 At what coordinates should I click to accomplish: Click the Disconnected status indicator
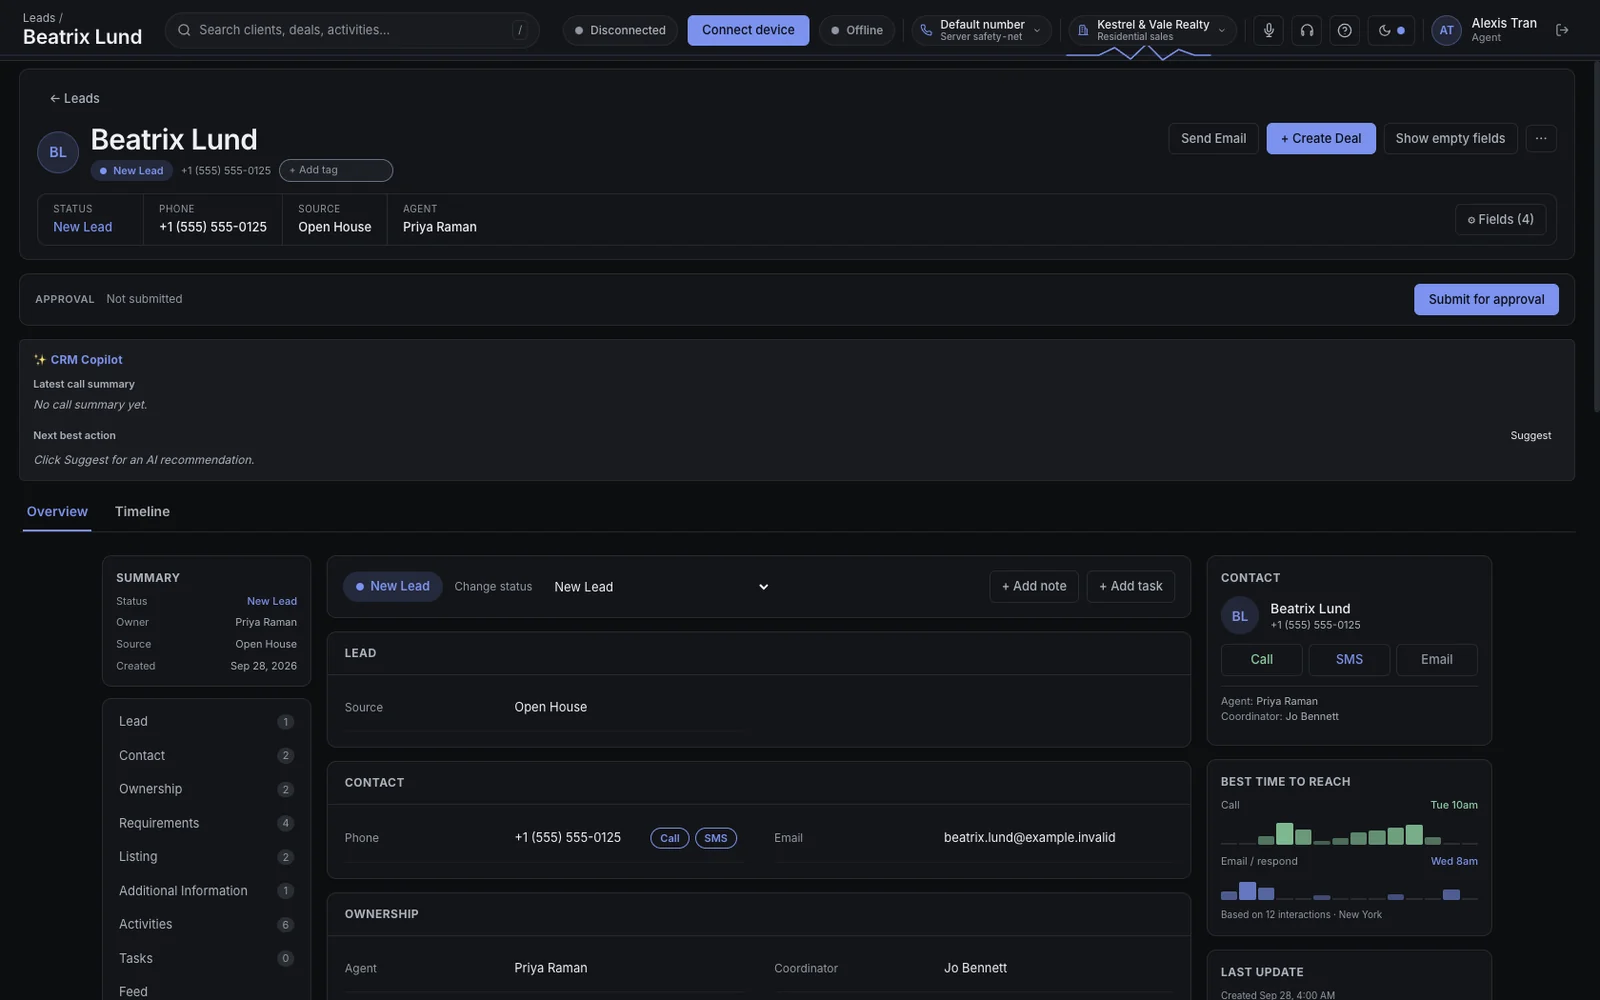[x=620, y=30]
